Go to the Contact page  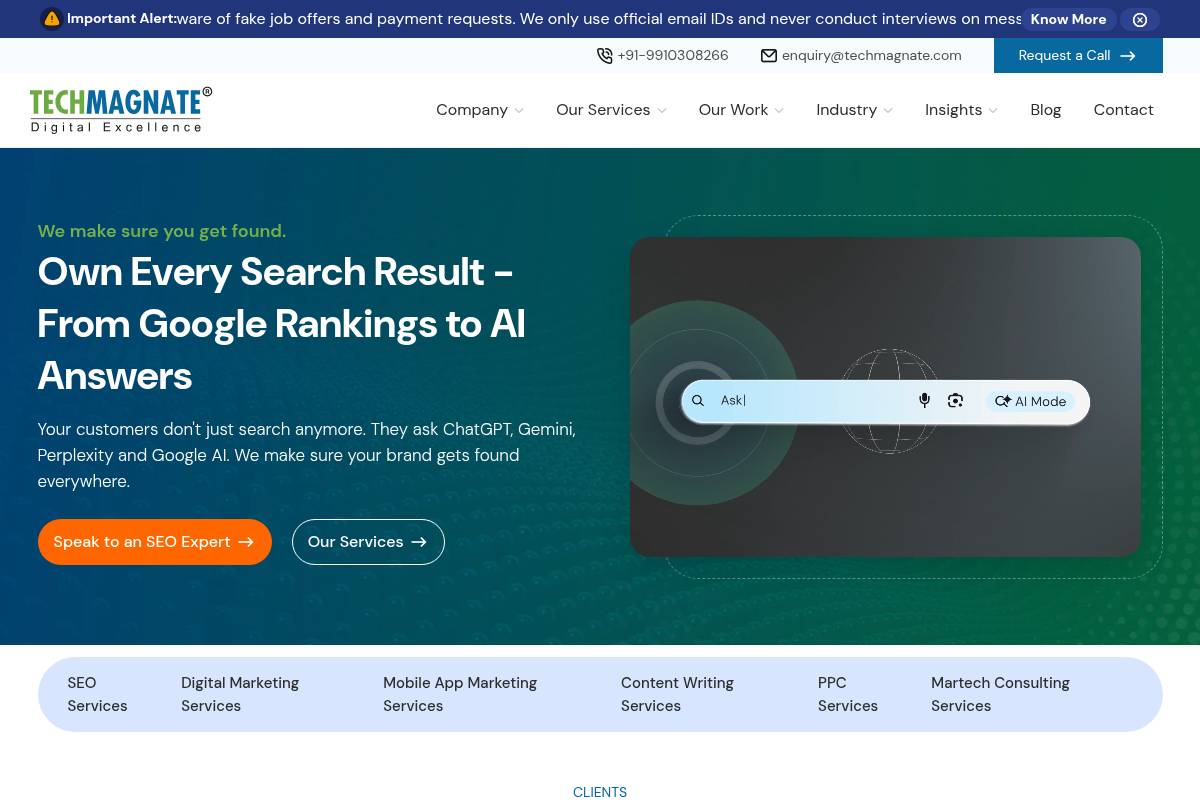[x=1123, y=110]
